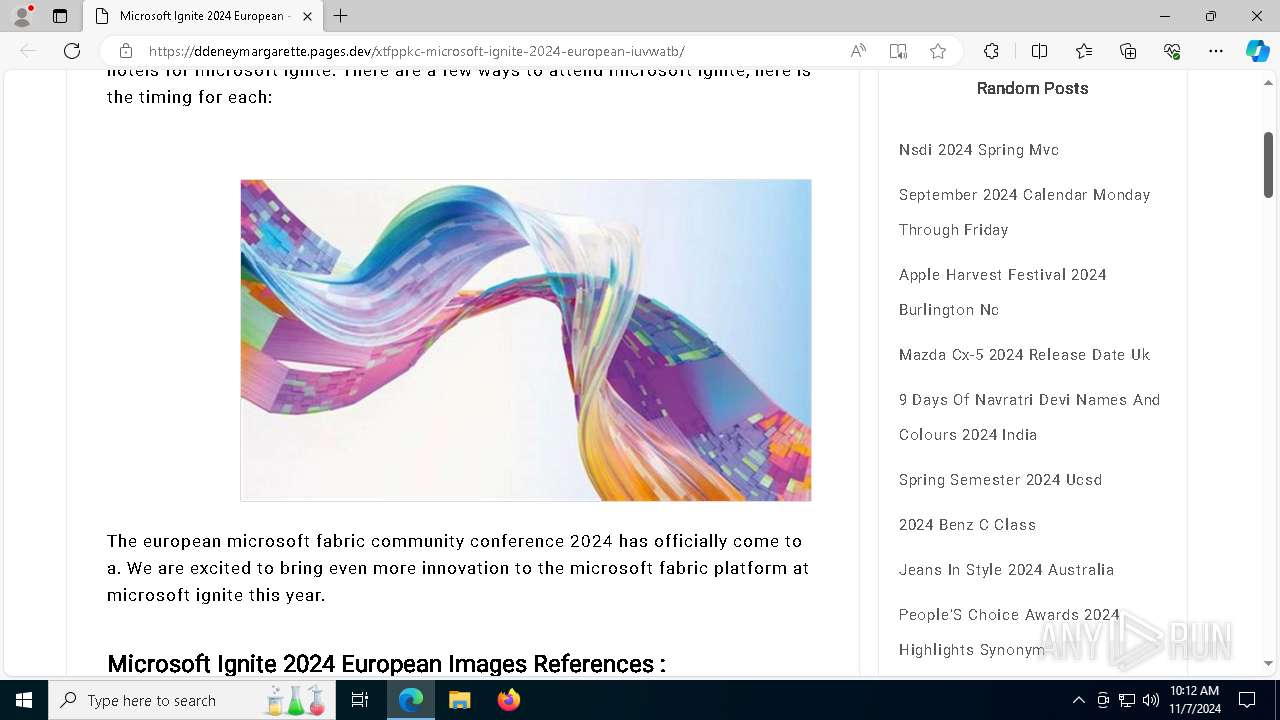Click the page vertical scrollbar thumb
Viewport: 1280px width, 720px height.
pyautogui.click(x=1268, y=165)
